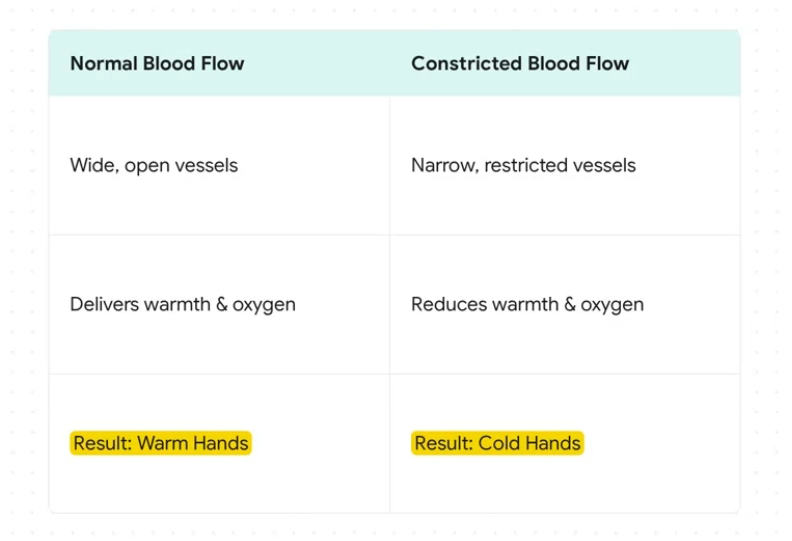
Task: Click the yellow "Result: Cold Hands" highlight
Action: (497, 443)
